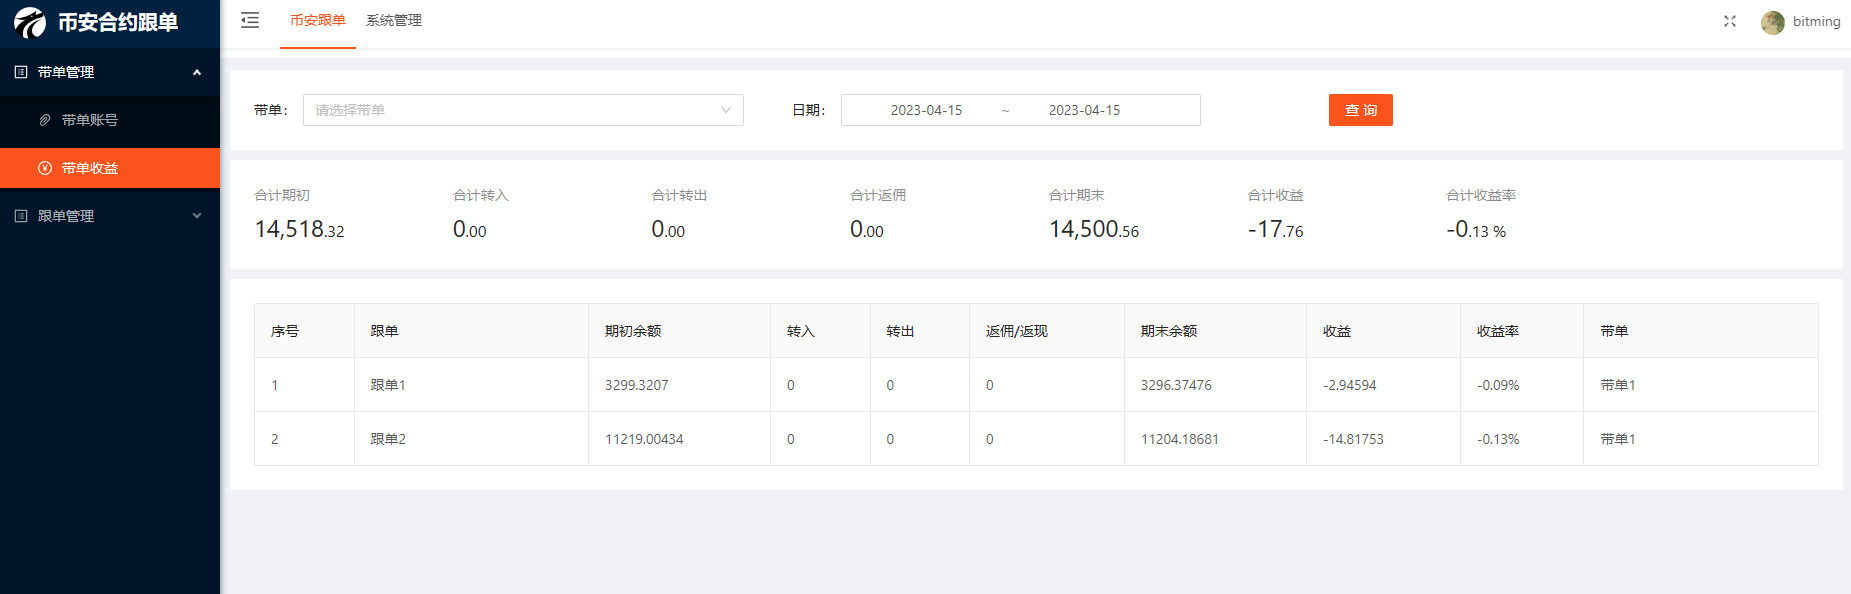Image resolution: width=1851 pixels, height=594 pixels.
Task: Collapse the 带单管理 submenu arrow
Action: [x=197, y=72]
